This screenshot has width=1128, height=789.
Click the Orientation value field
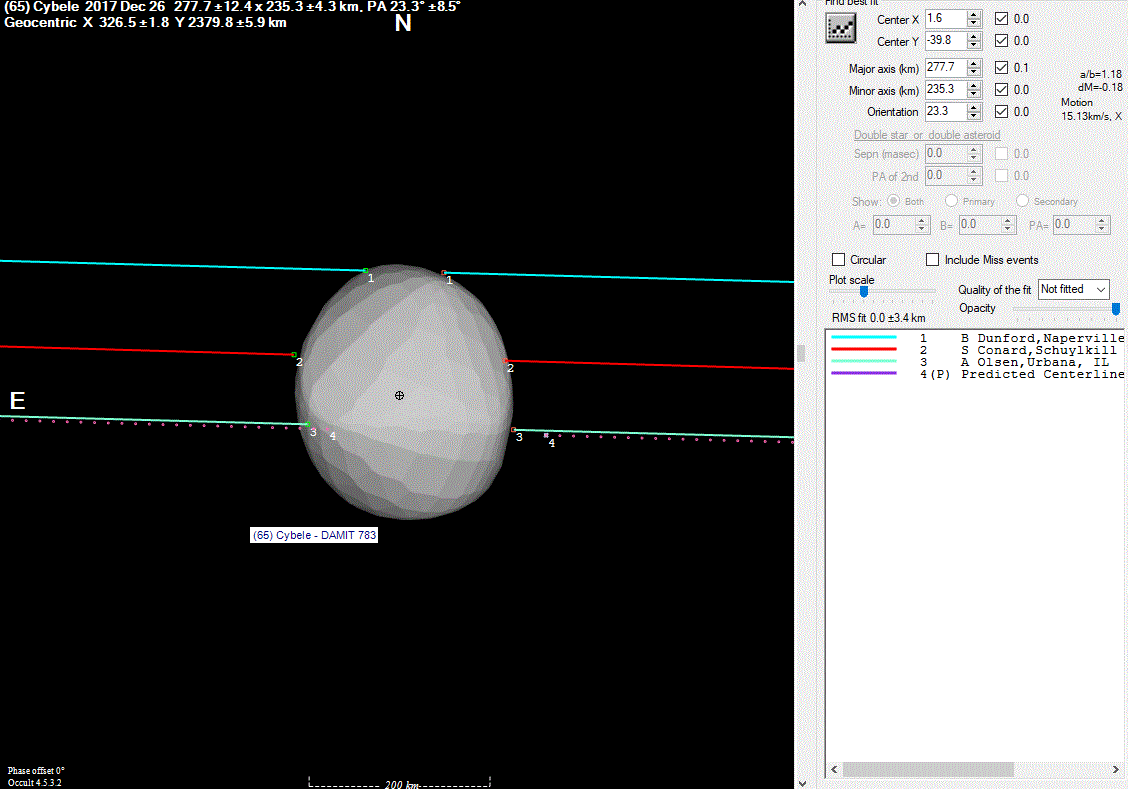pos(945,111)
